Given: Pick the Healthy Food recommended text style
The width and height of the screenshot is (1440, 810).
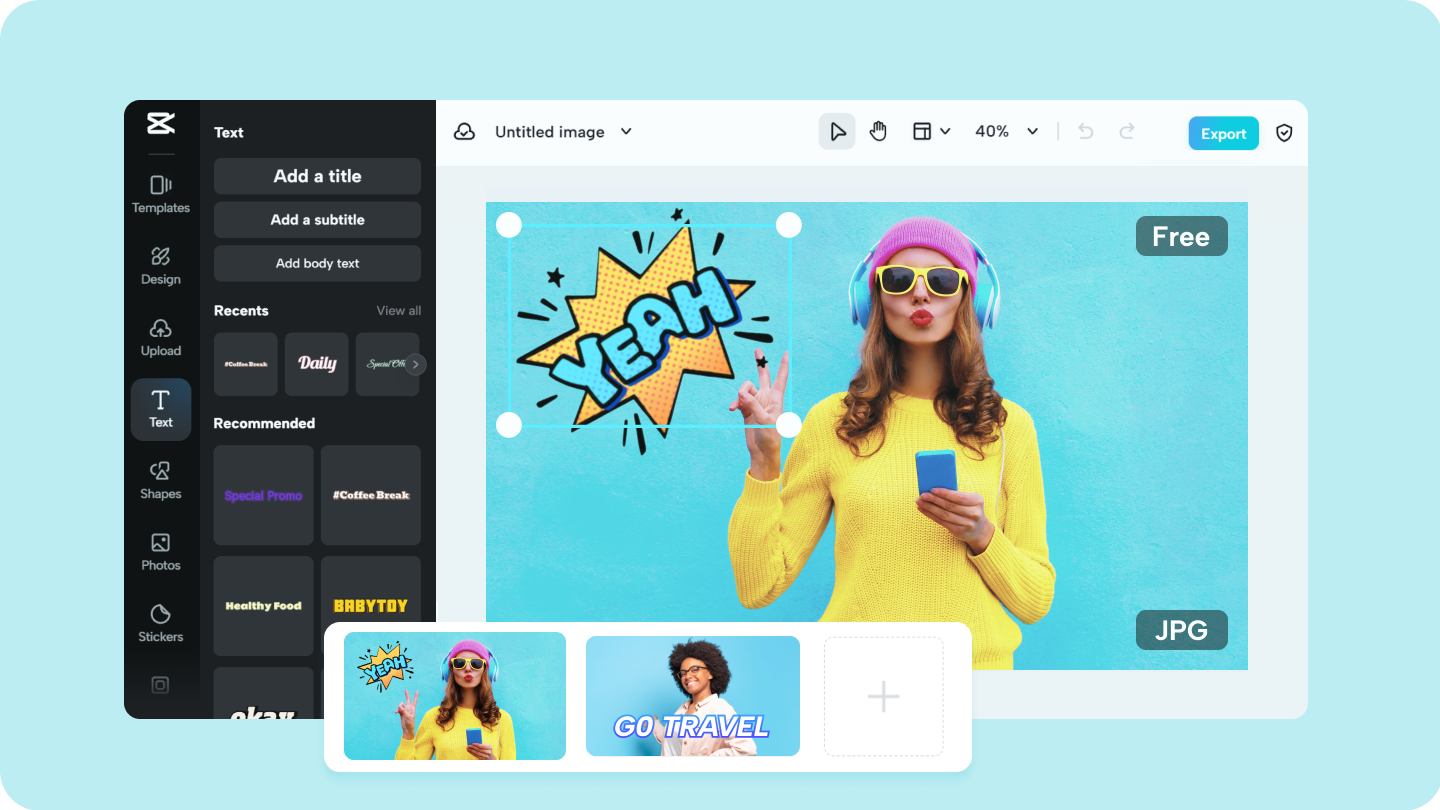Looking at the screenshot, I should [264, 606].
